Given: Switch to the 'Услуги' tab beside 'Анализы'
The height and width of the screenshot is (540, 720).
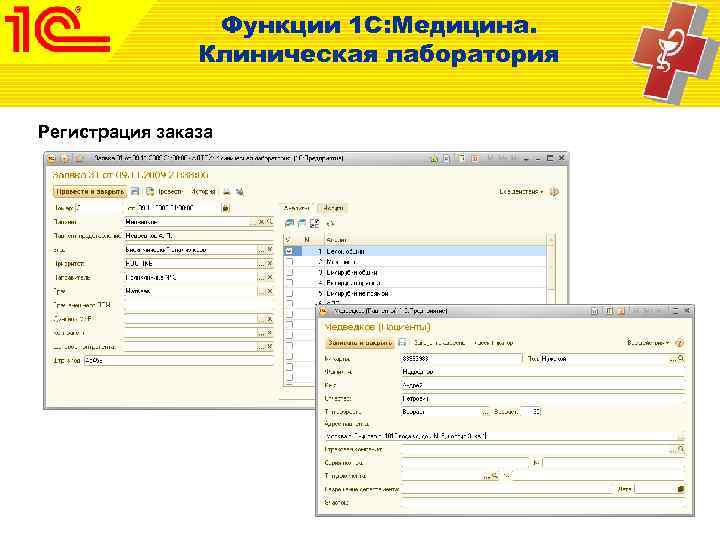Looking at the screenshot, I should click(x=333, y=208).
